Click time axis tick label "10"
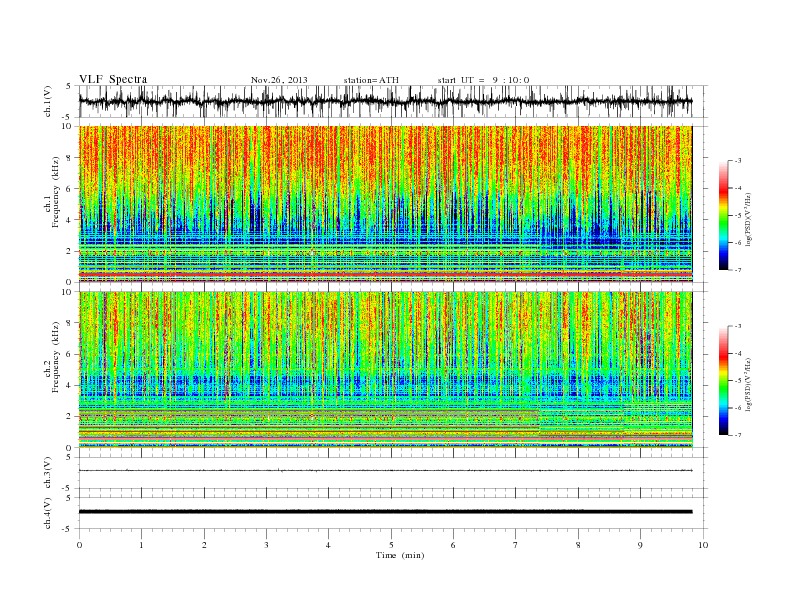Image resolution: width=792 pixels, height=612 pixels. 703,545
